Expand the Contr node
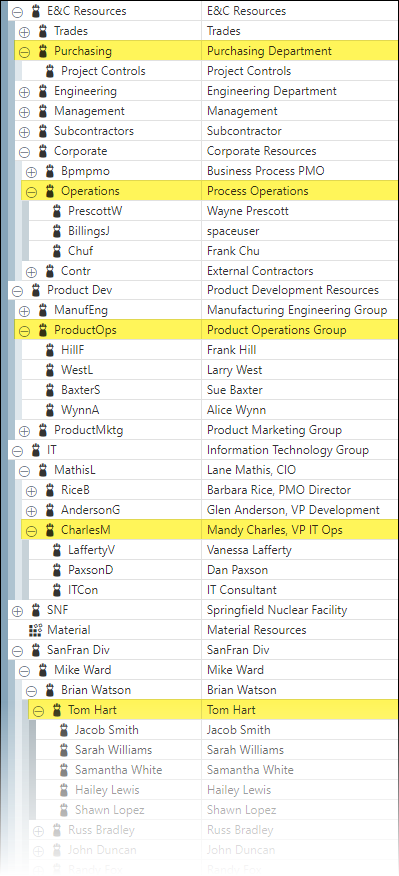399x876 pixels. pos(31,272)
